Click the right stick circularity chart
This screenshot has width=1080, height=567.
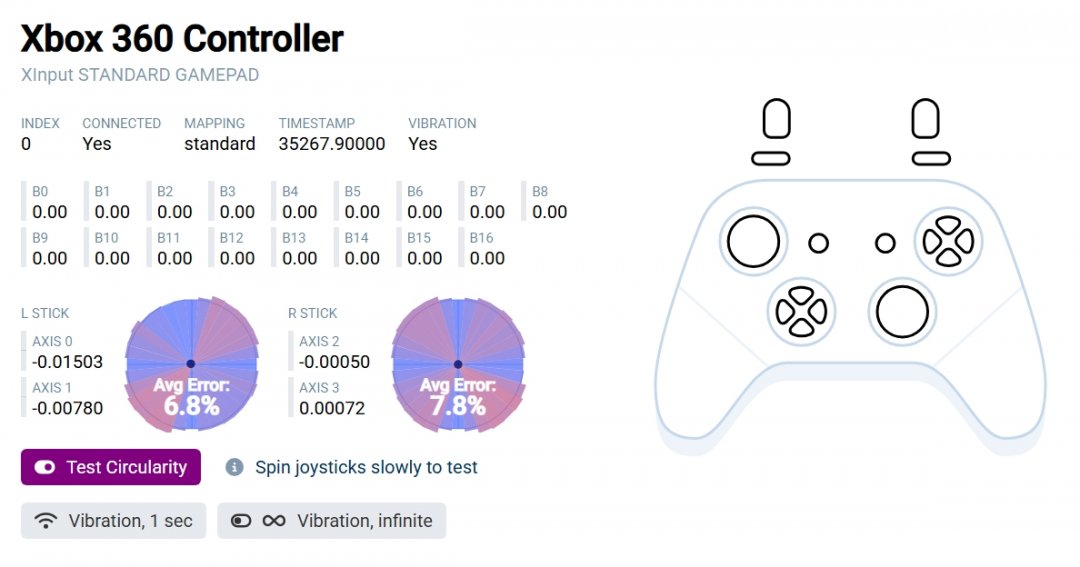(457, 364)
